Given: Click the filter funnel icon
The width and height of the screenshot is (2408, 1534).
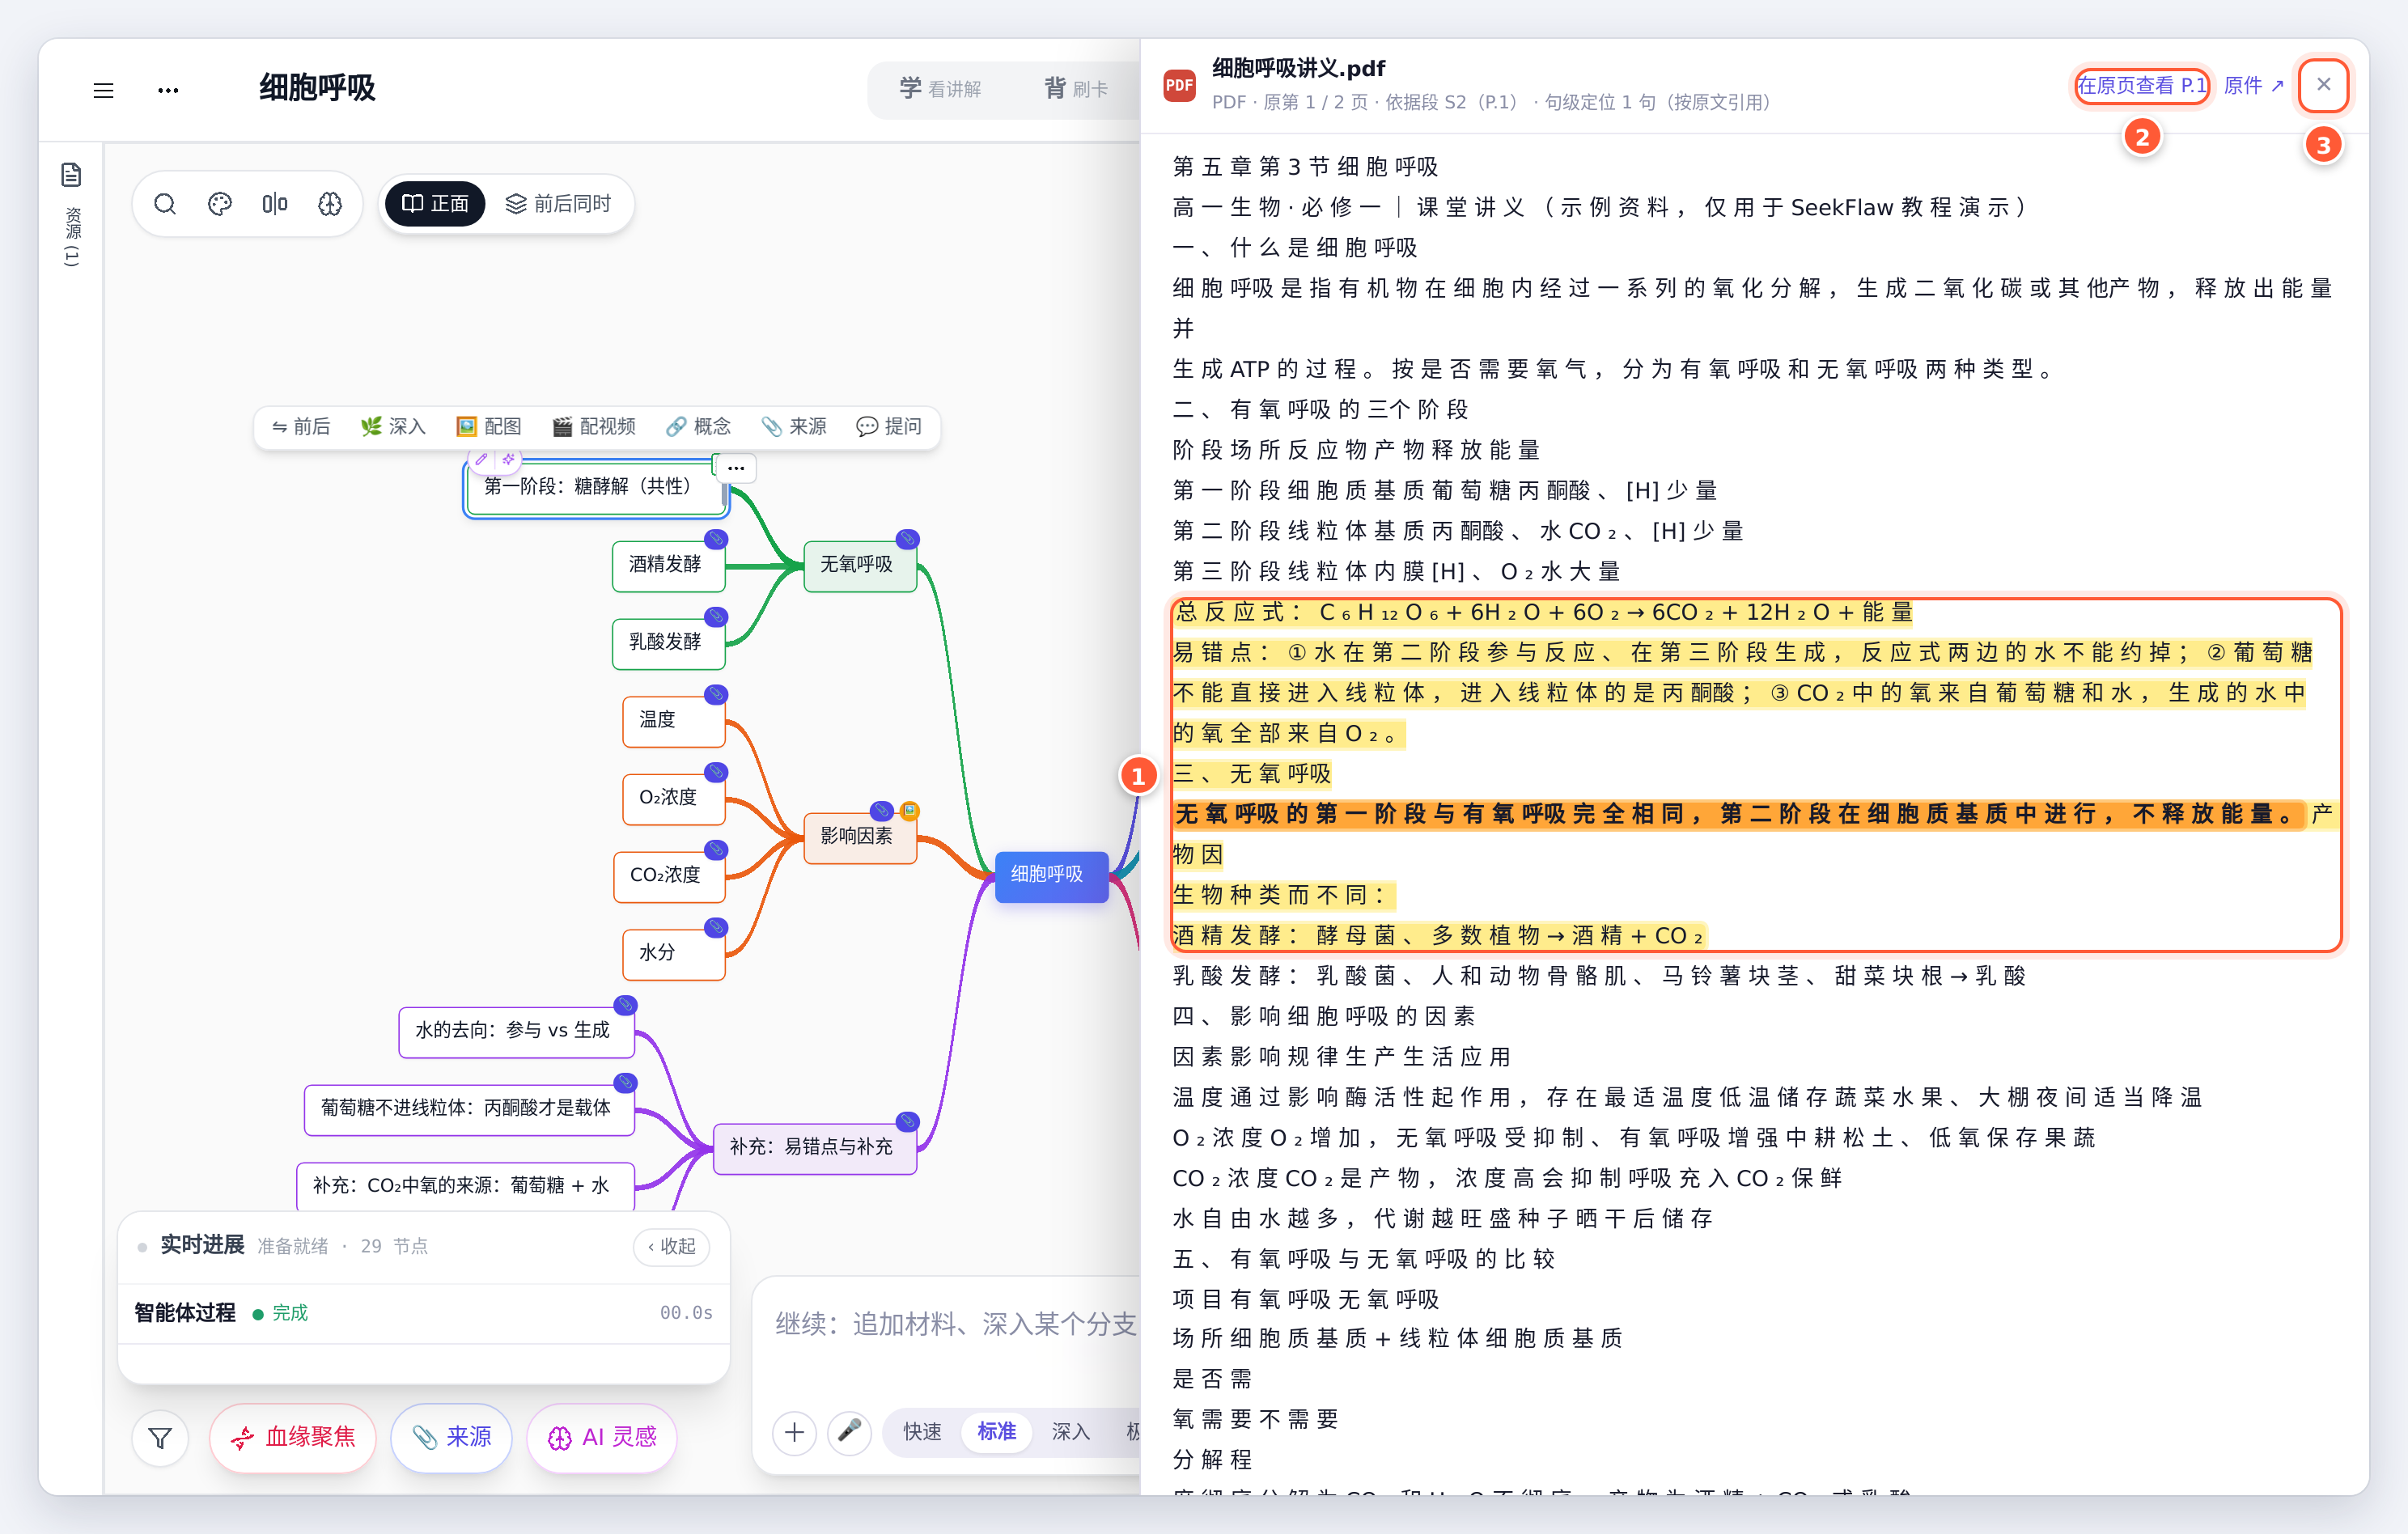Looking at the screenshot, I should point(160,1438).
